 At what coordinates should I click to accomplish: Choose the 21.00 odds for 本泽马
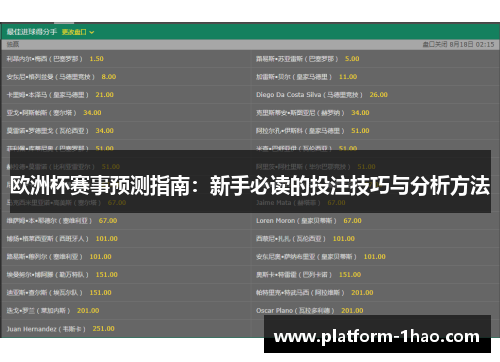[105, 95]
